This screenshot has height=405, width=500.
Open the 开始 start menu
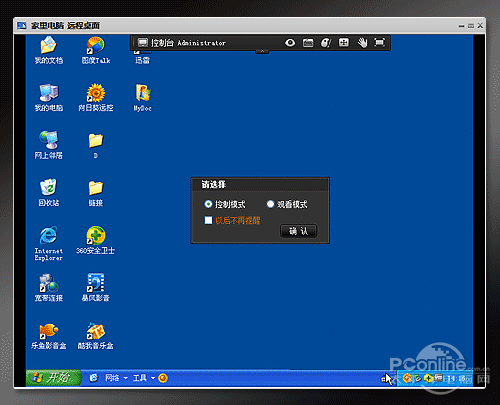coord(54,378)
